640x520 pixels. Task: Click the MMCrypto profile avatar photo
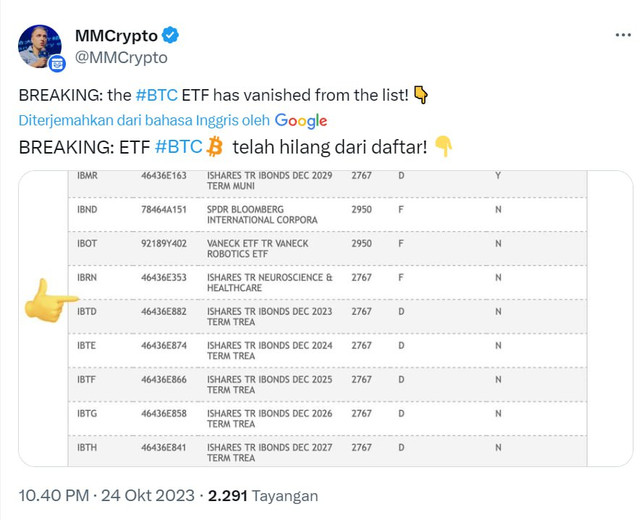tap(40, 46)
